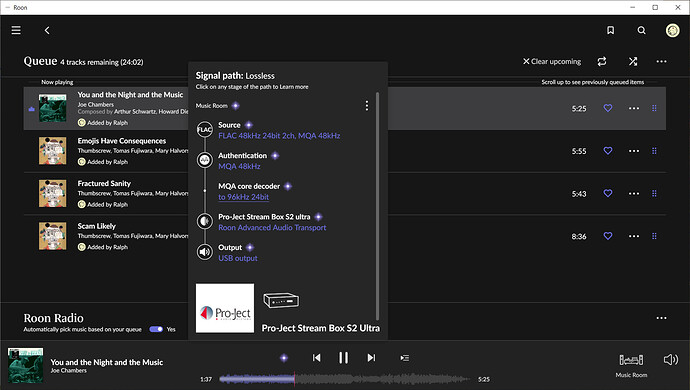
Task: Click the Pro-Ject logo thumbnail
Action: [225, 308]
